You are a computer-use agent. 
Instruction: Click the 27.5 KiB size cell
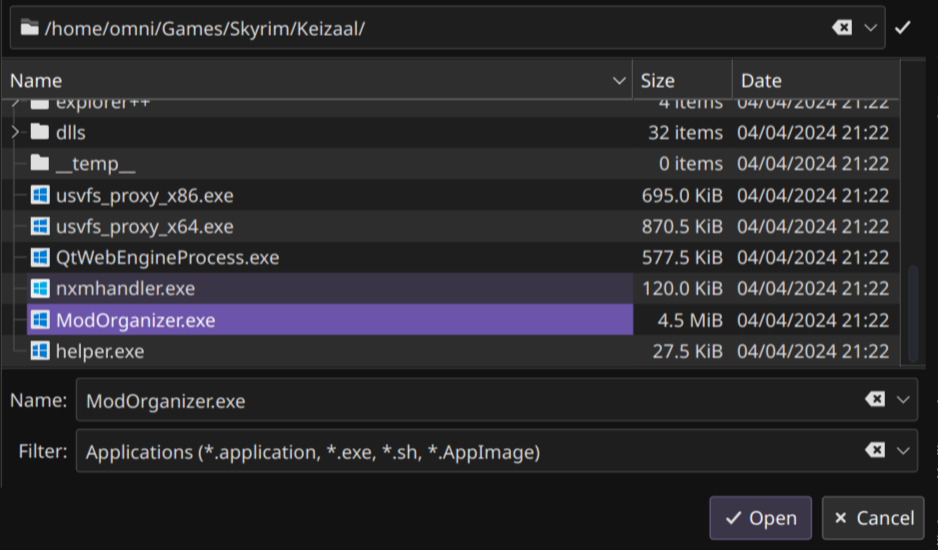[687, 351]
